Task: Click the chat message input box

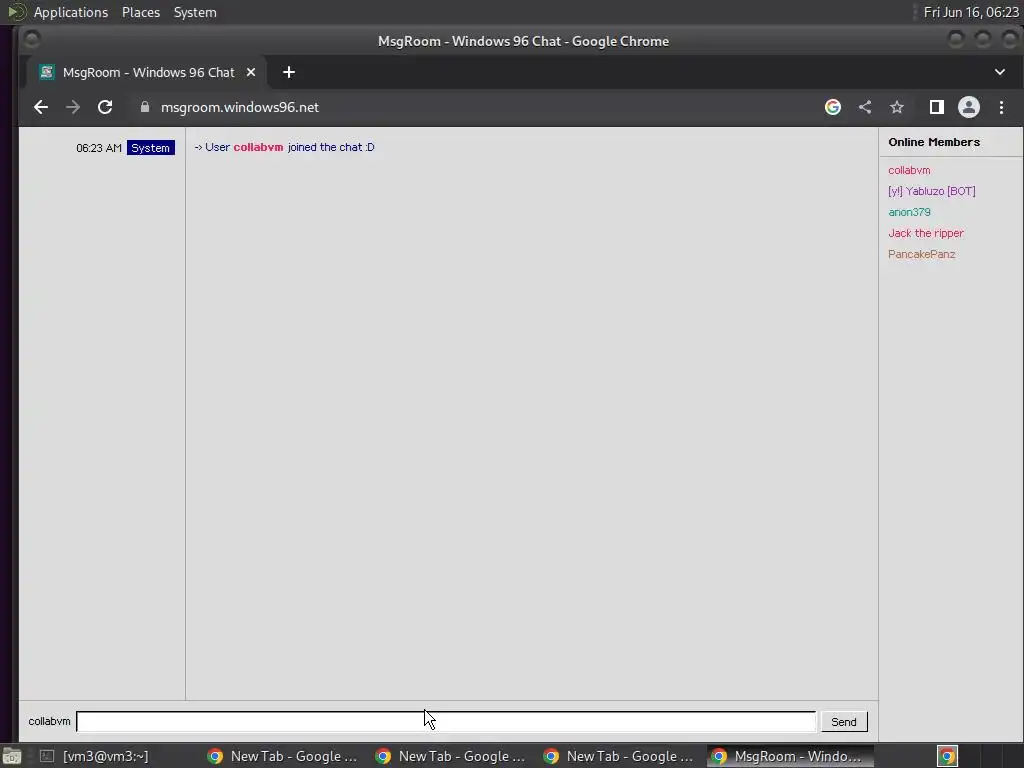Action: tap(446, 722)
